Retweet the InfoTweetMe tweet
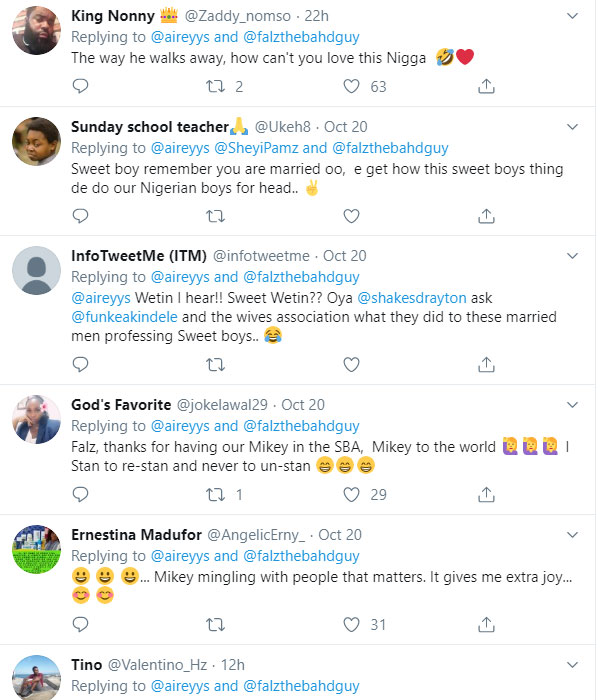The image size is (600, 700). [x=215, y=364]
